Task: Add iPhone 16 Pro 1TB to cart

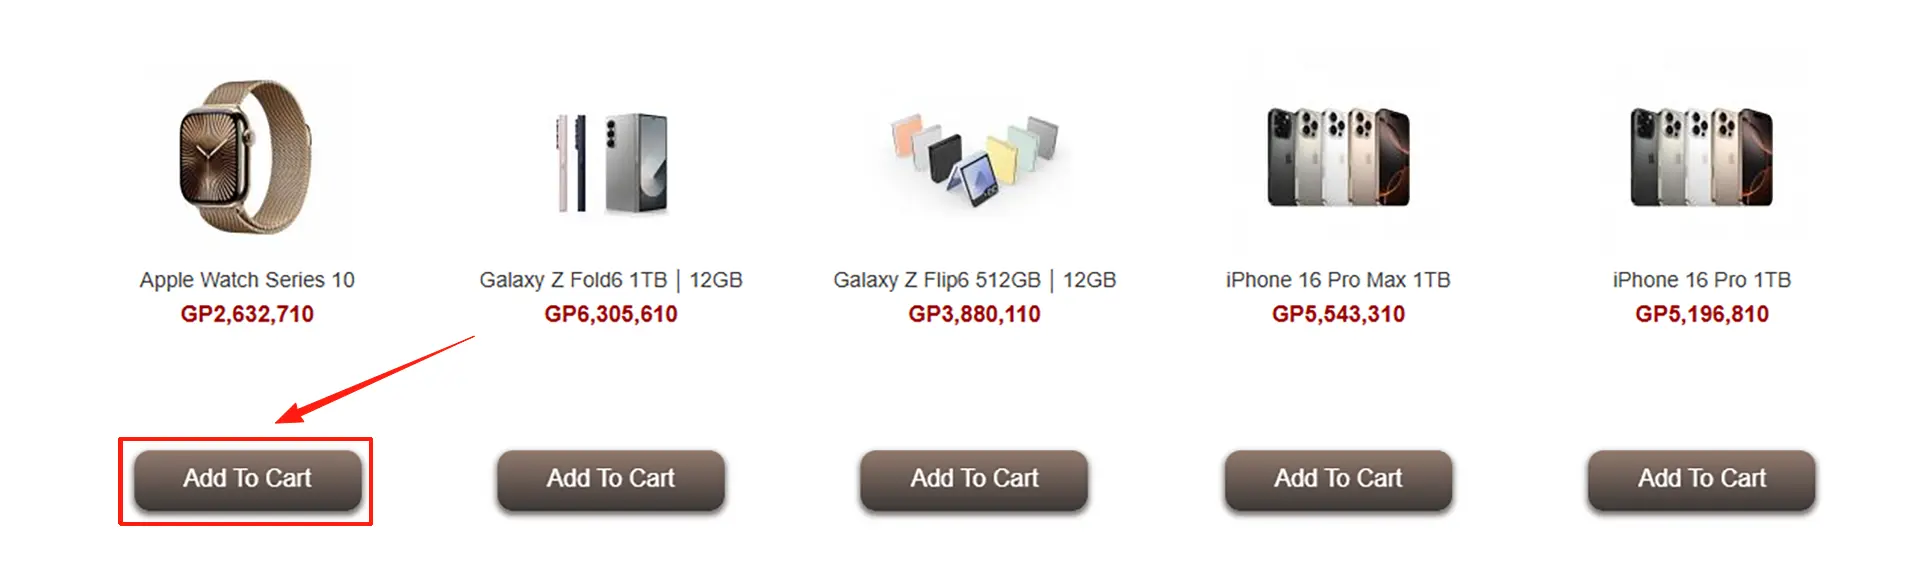Action: pyautogui.click(x=1701, y=479)
